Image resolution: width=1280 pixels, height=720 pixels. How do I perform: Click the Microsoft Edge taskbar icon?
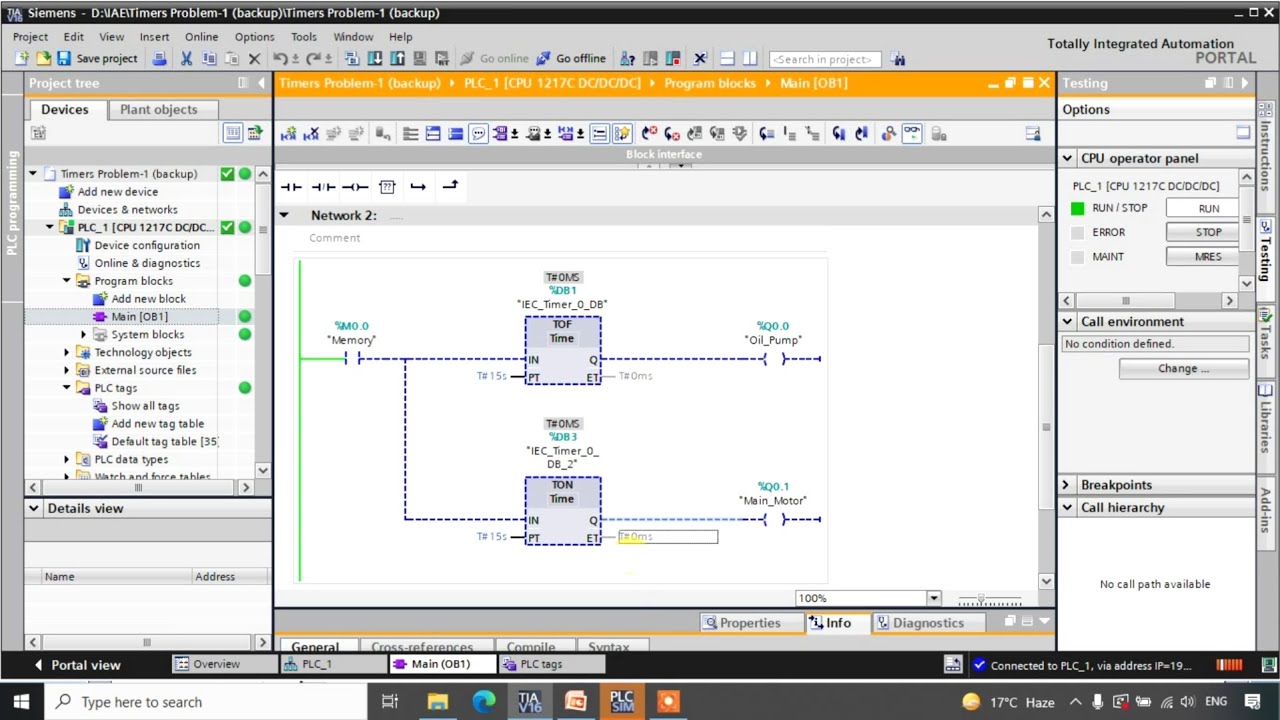483,701
